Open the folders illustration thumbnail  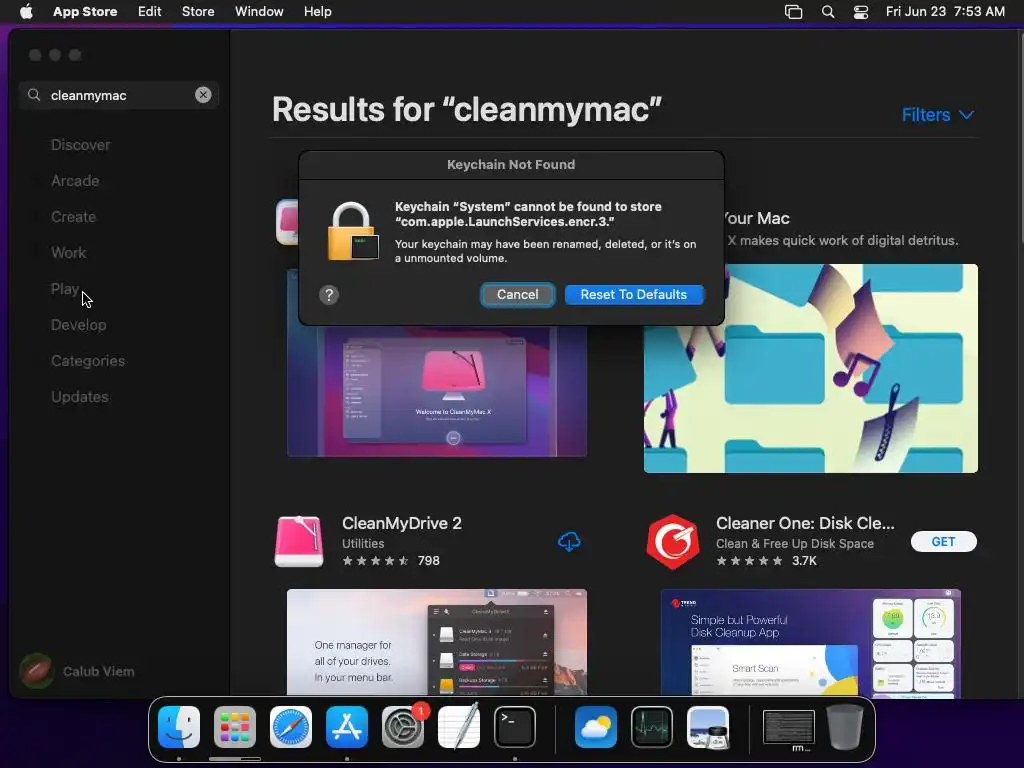tap(810, 368)
